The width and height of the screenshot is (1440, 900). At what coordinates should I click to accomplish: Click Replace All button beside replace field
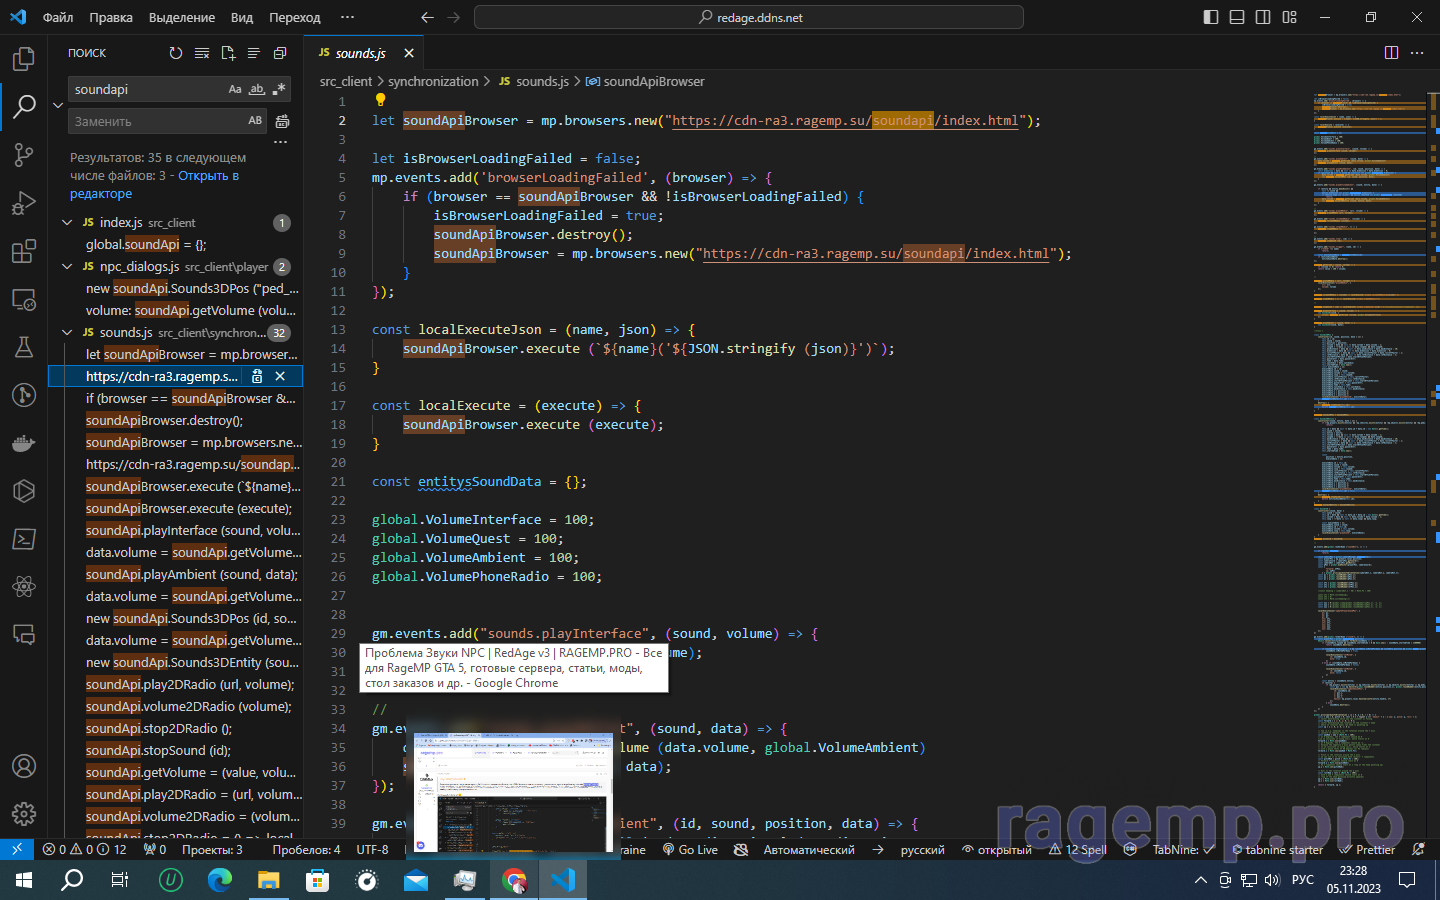click(282, 121)
